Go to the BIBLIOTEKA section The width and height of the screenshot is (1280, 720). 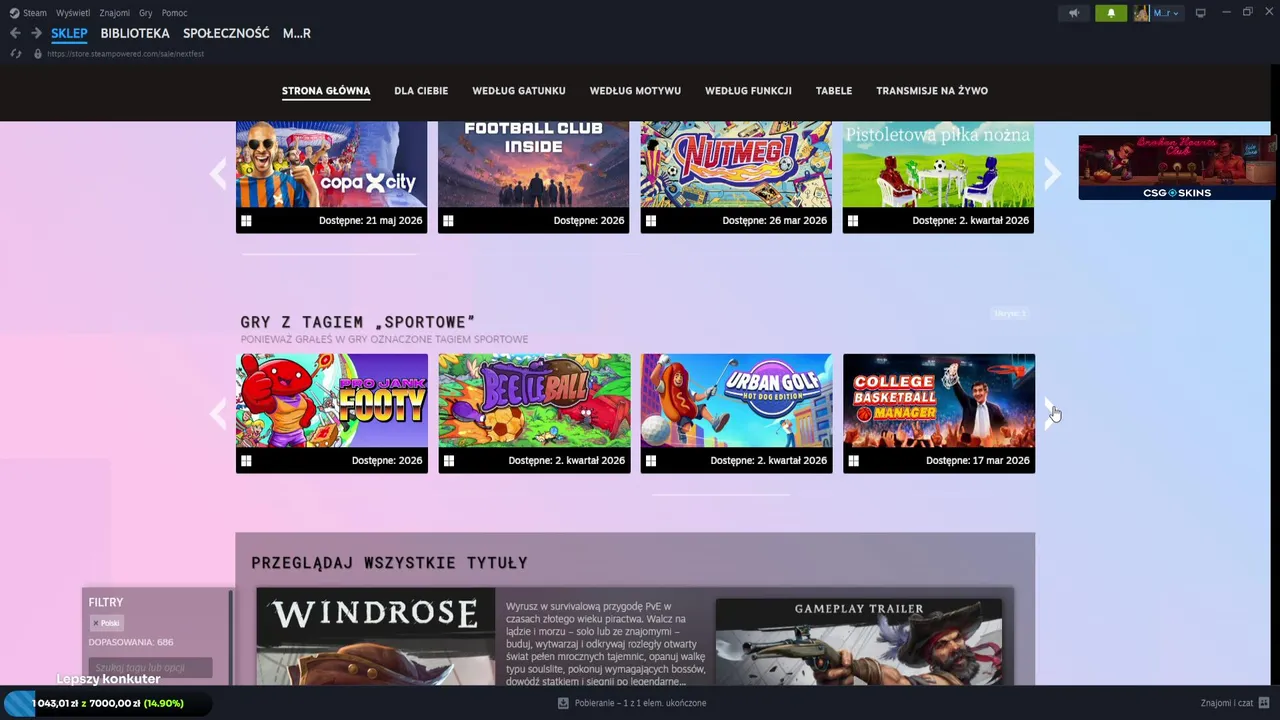pos(135,33)
